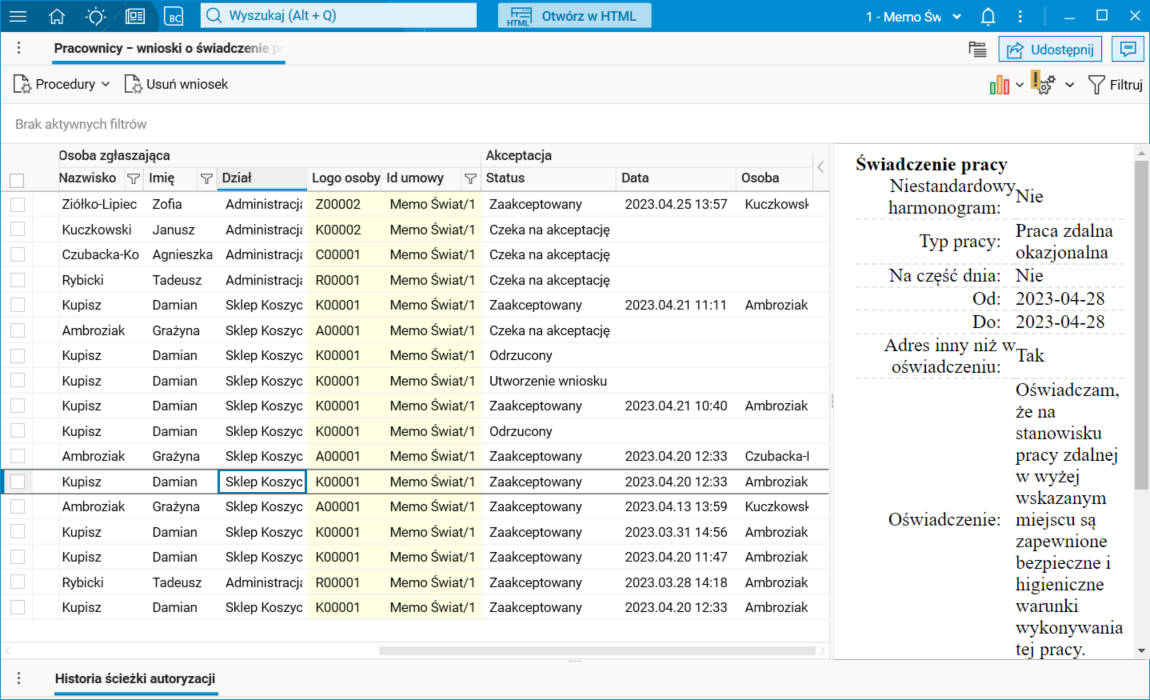Open the top bar three-dots menu
Screen dimensions: 1150x700
[x=1020, y=15]
